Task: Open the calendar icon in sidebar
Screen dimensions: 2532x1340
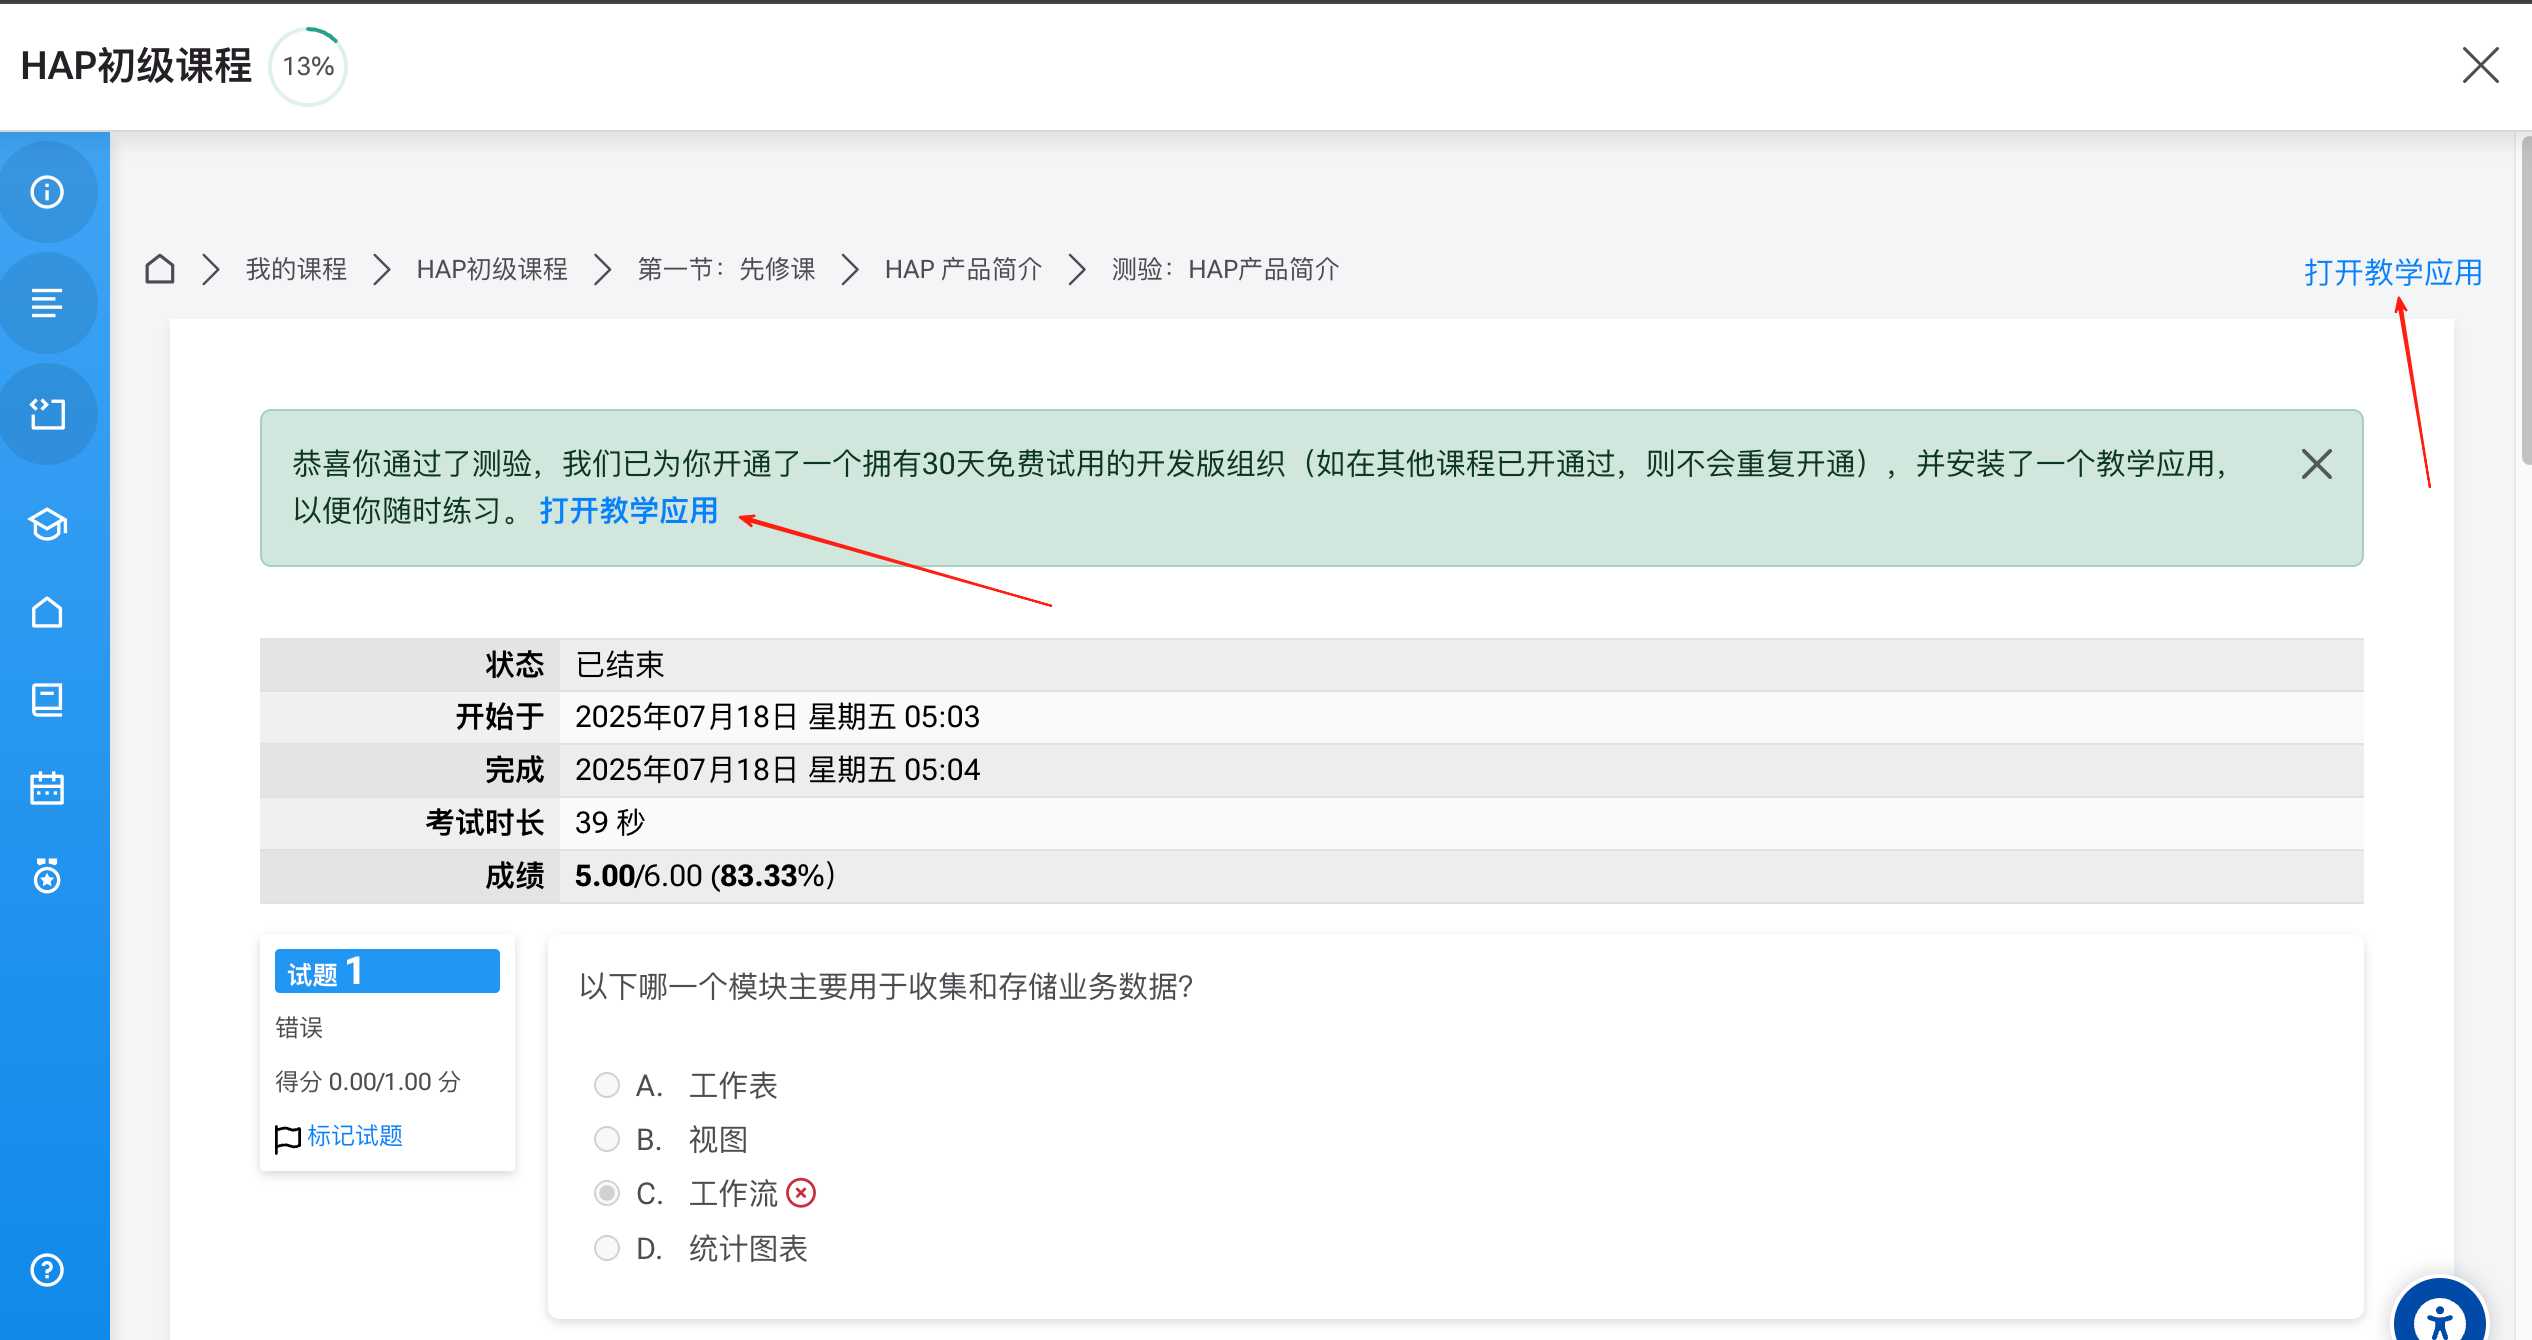Action: [47, 788]
